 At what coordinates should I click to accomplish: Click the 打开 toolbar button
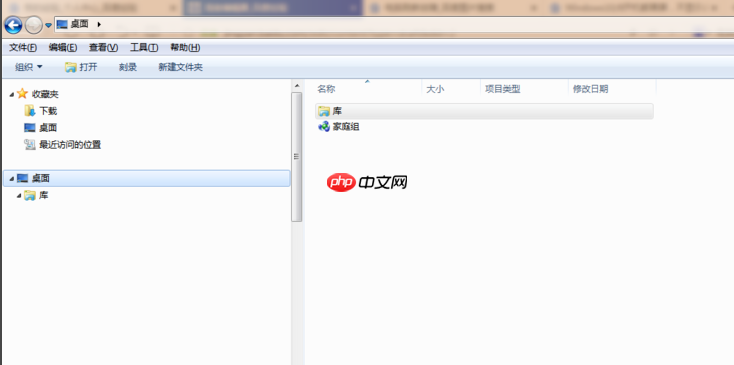pyautogui.click(x=81, y=67)
